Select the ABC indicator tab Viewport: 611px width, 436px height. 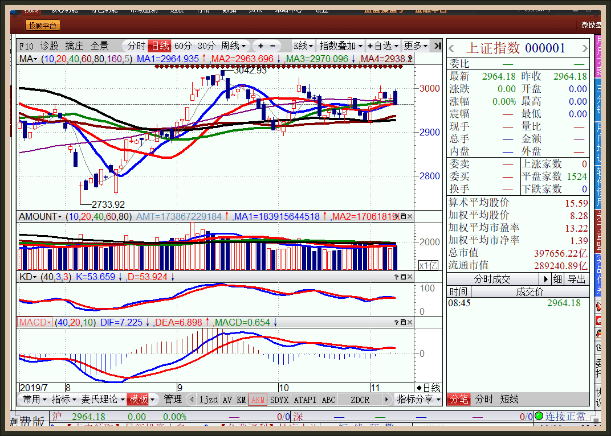(328, 399)
